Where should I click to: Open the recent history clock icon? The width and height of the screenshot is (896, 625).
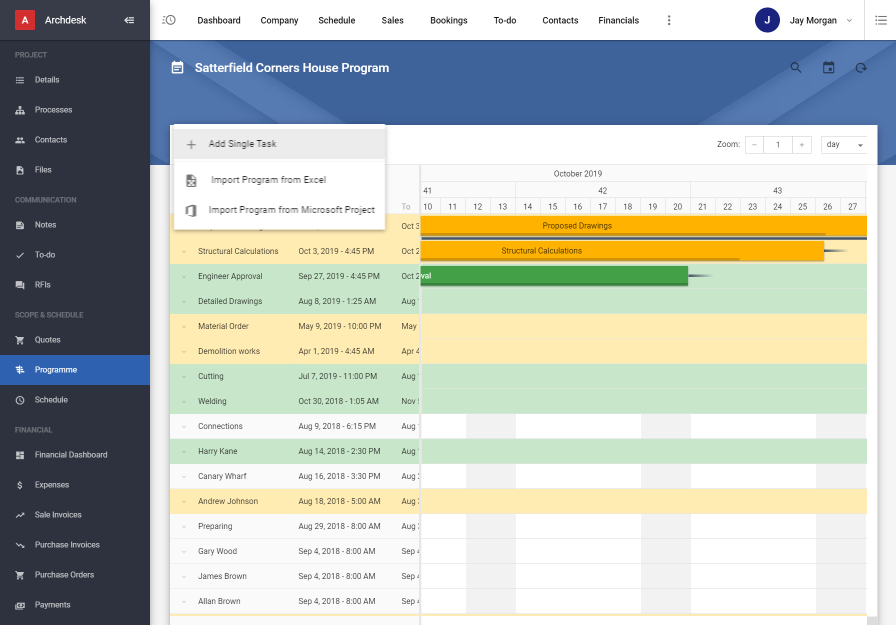[x=169, y=20]
